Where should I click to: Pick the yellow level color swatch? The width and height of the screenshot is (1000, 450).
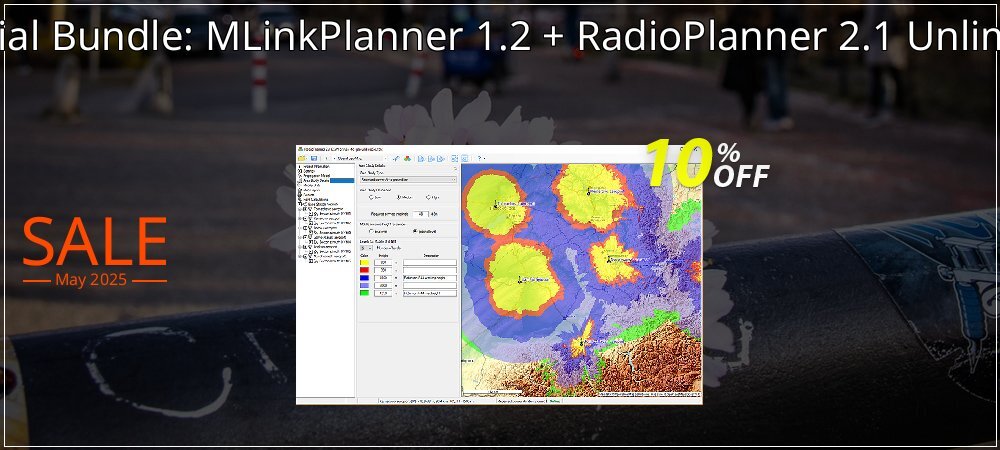364,263
